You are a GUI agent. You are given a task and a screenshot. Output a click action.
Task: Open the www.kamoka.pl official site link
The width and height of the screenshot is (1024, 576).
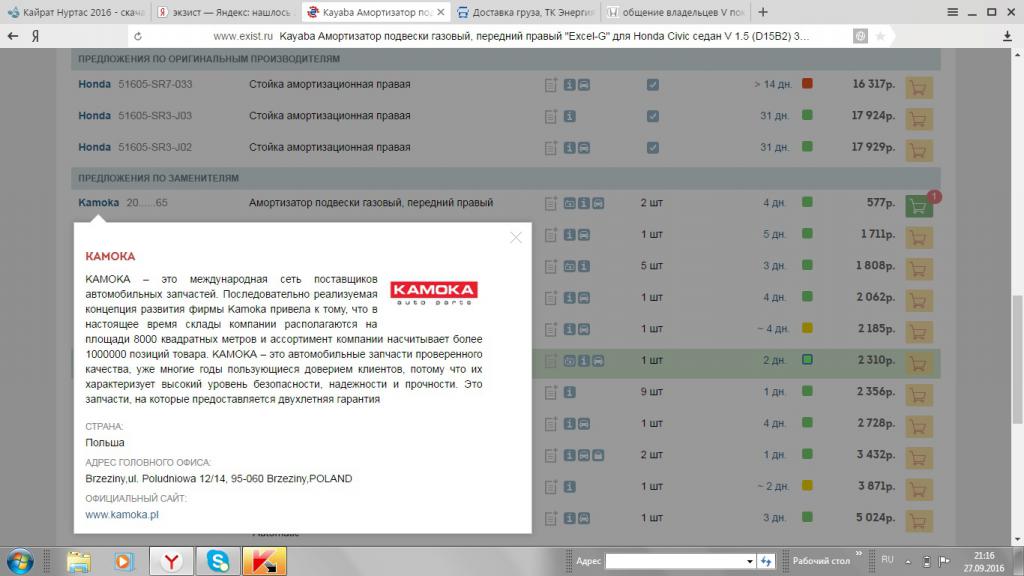click(121, 515)
